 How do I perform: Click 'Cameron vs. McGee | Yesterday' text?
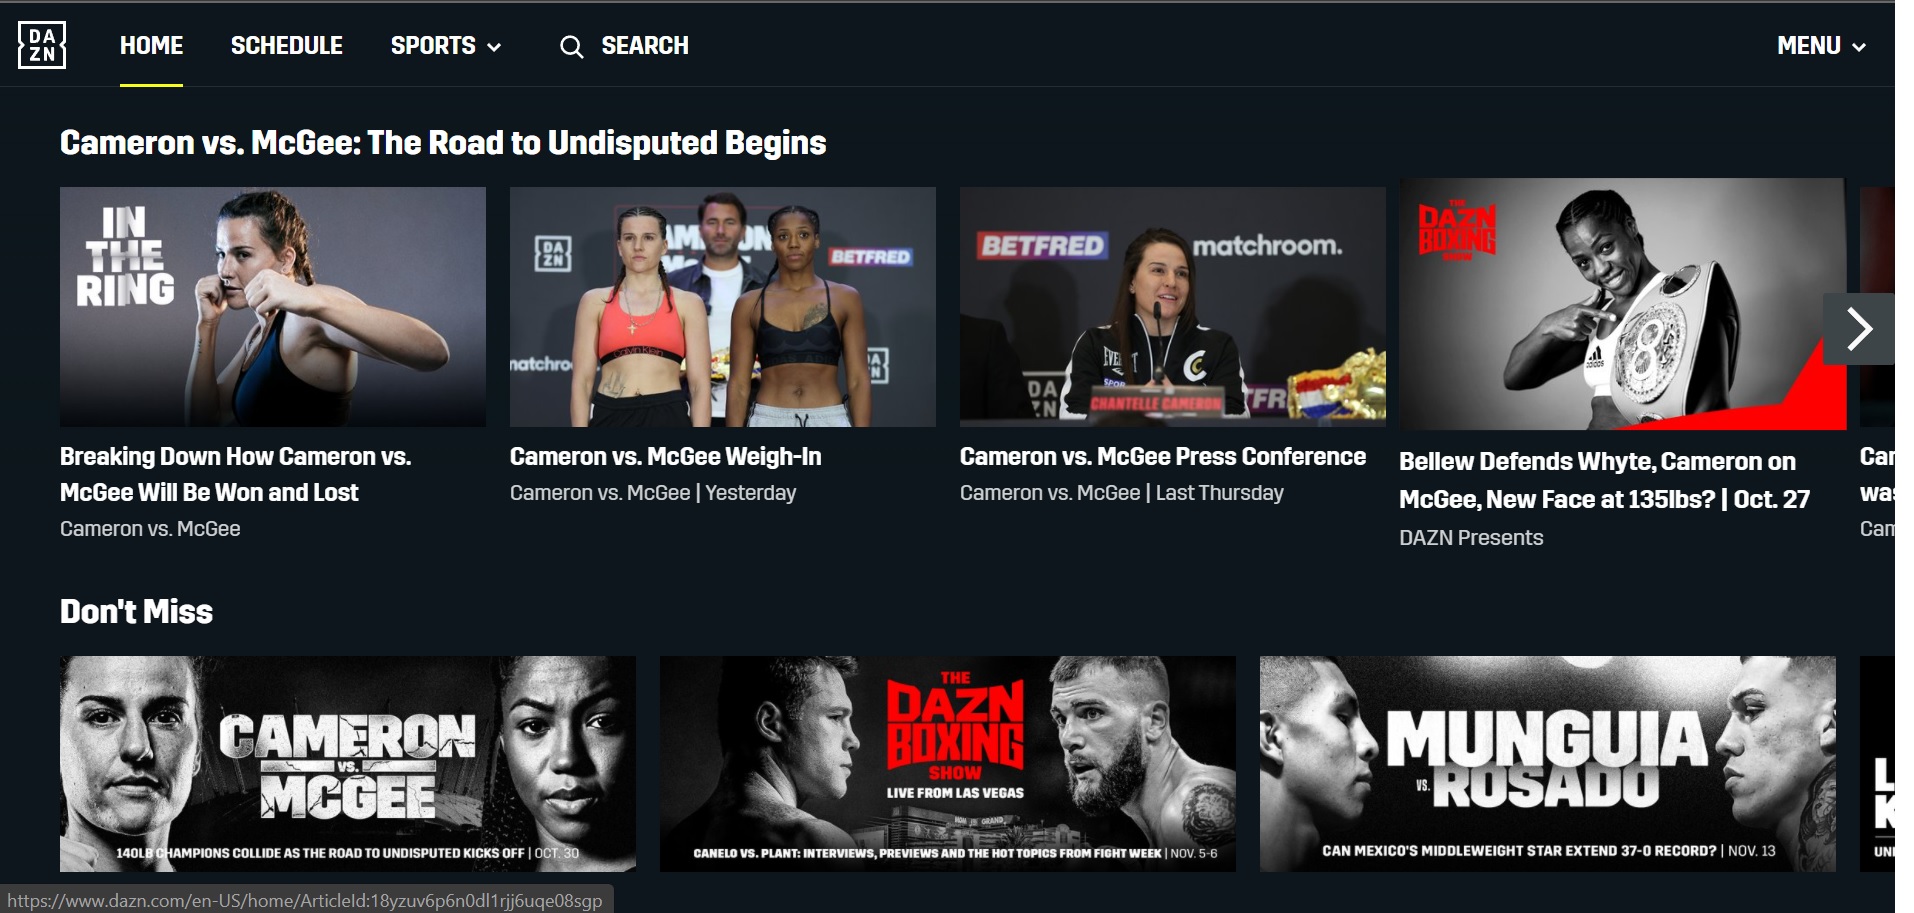click(x=653, y=493)
